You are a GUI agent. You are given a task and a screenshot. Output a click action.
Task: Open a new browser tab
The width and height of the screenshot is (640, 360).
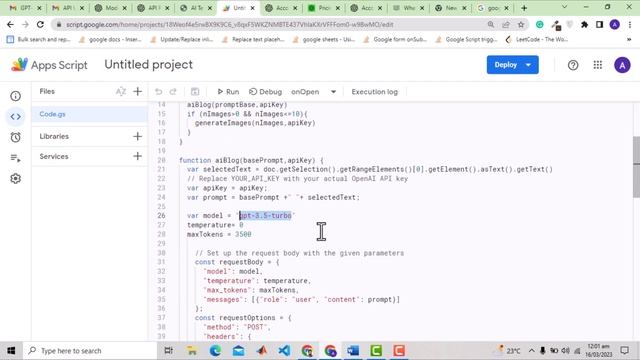(524, 8)
